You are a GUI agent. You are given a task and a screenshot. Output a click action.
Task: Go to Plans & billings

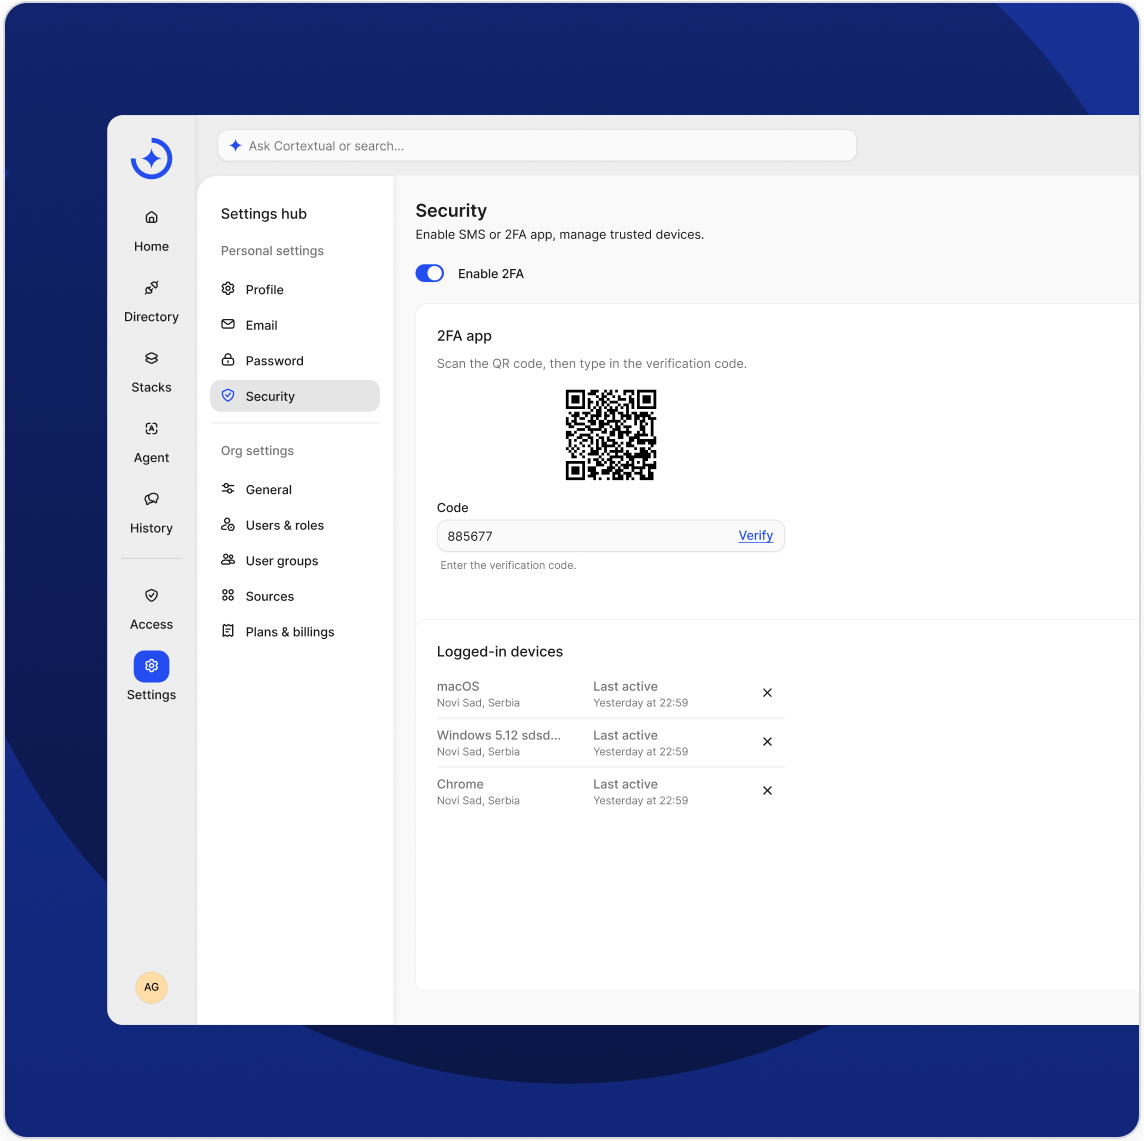(289, 632)
